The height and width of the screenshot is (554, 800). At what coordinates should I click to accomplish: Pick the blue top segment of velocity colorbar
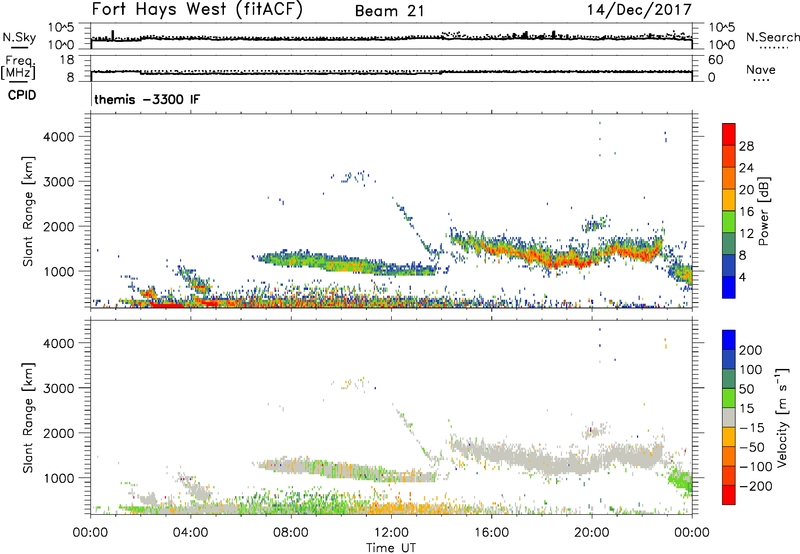point(729,340)
